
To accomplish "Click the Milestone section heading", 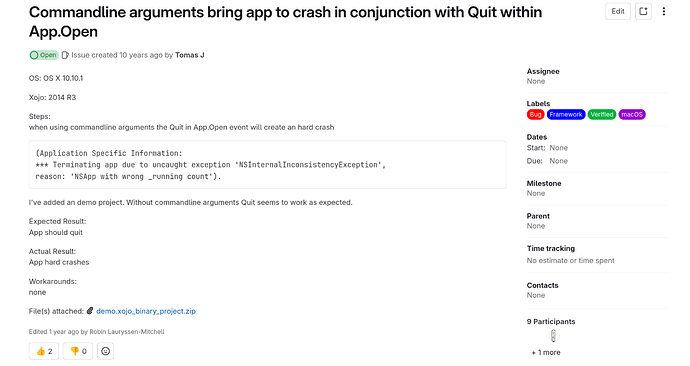I will (544, 183).
